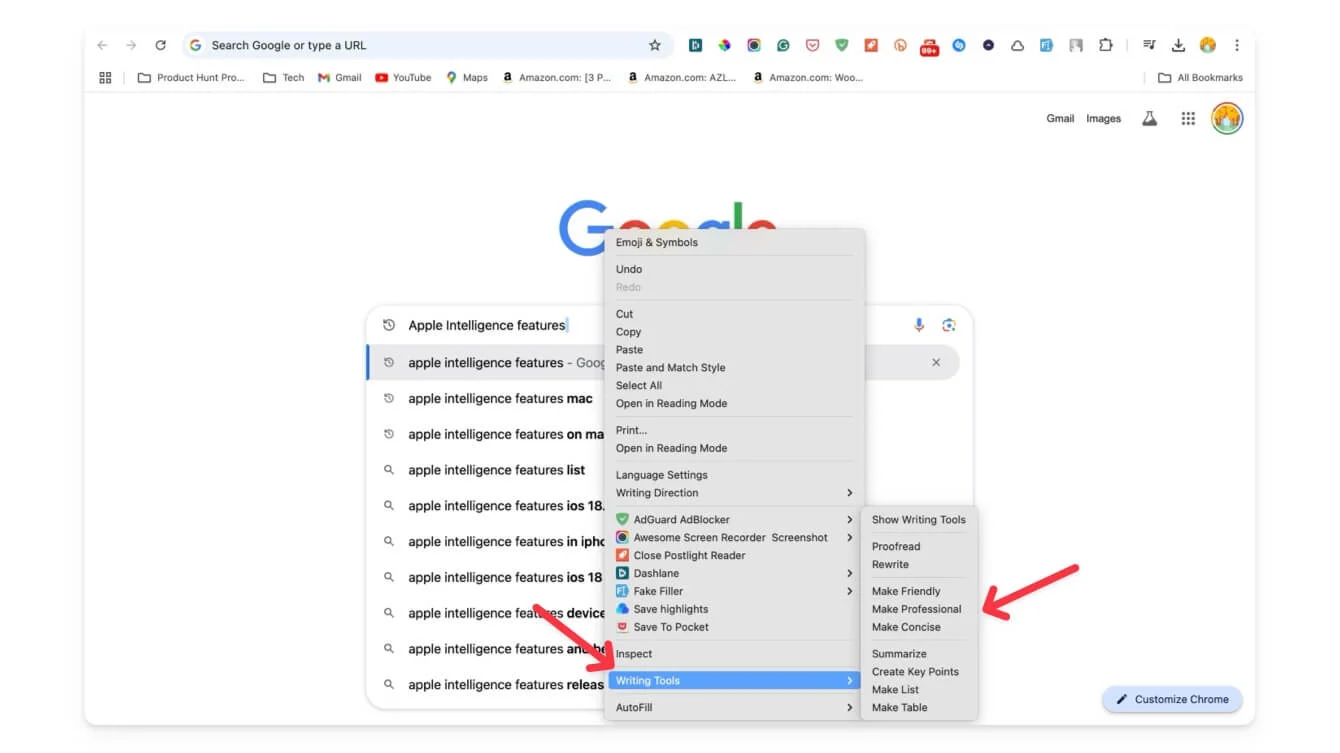Search by image with the Lens icon

[949, 325]
